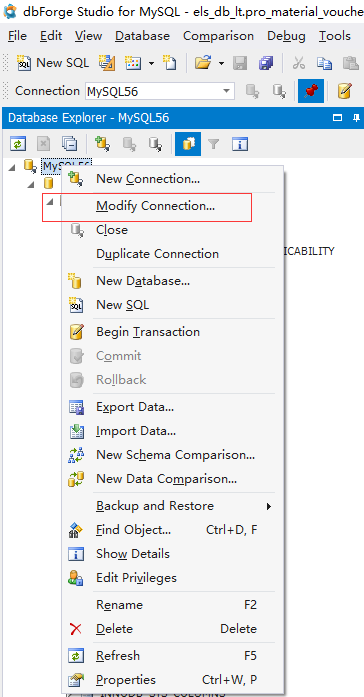Select New SQL in the context menu

point(172,305)
